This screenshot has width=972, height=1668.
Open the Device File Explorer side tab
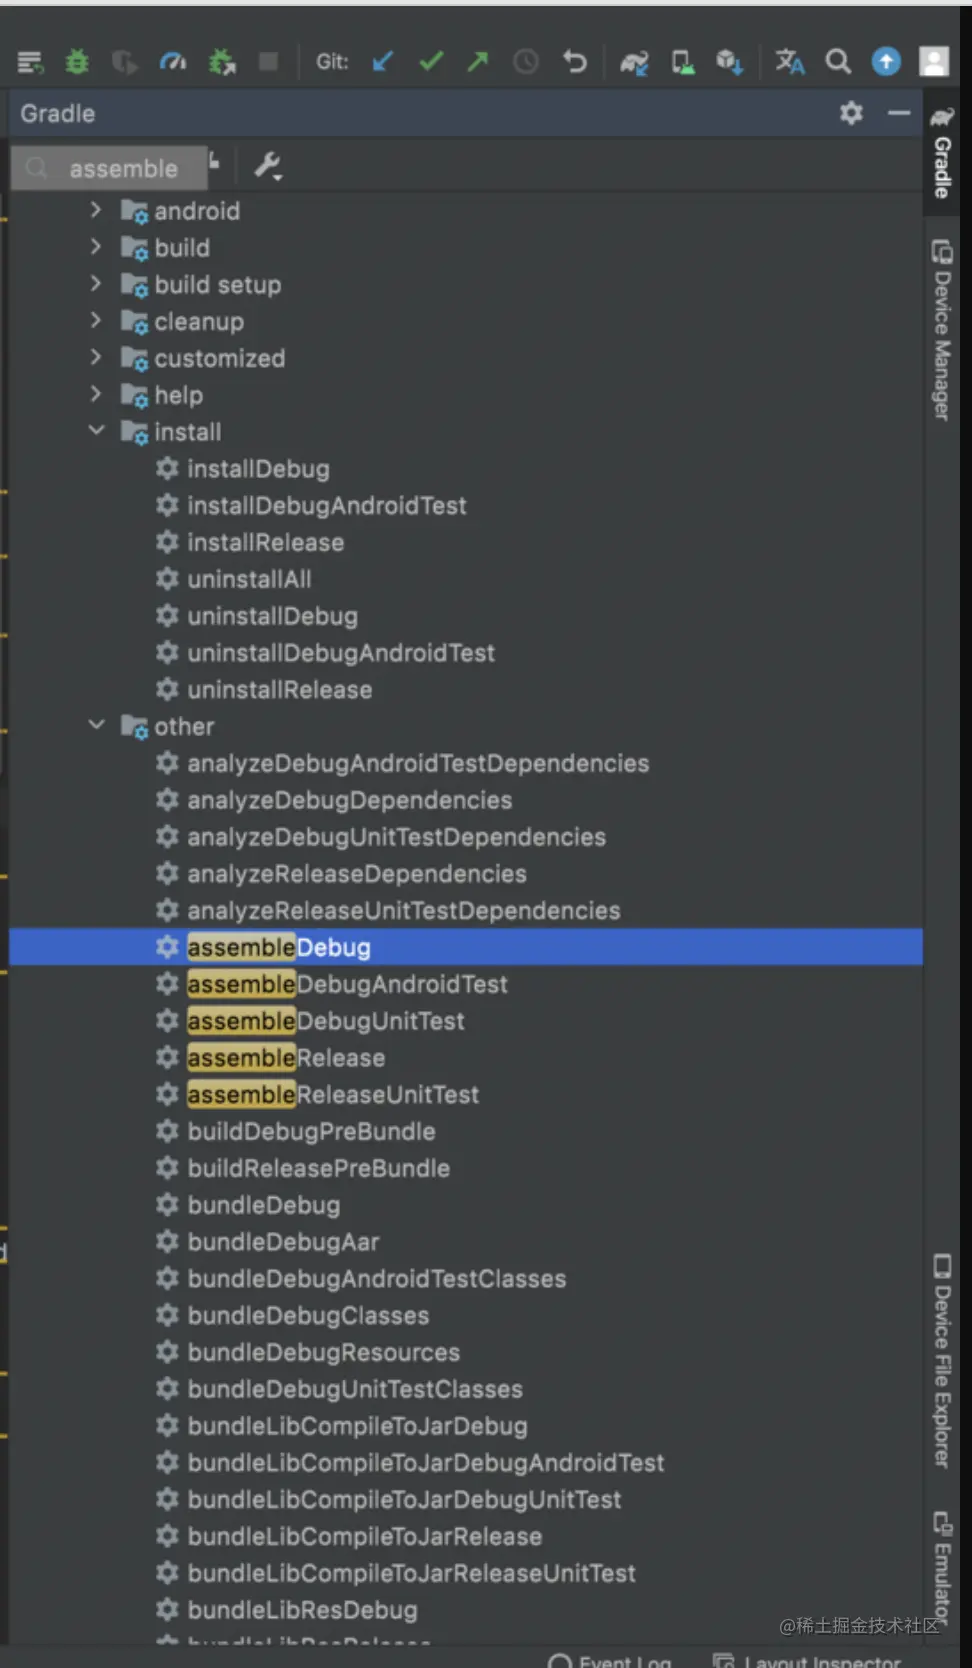942,1361
